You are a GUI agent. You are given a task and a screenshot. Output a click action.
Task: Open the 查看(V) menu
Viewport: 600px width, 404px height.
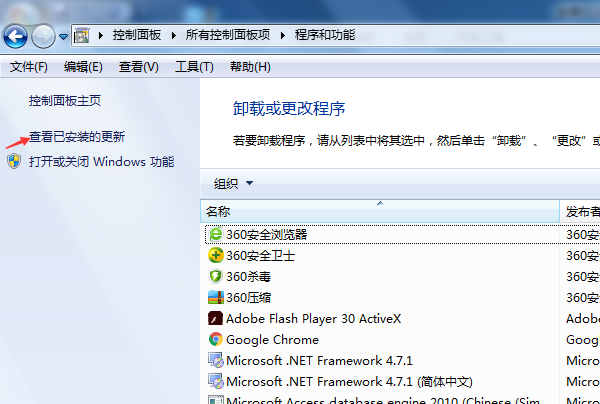click(x=139, y=67)
